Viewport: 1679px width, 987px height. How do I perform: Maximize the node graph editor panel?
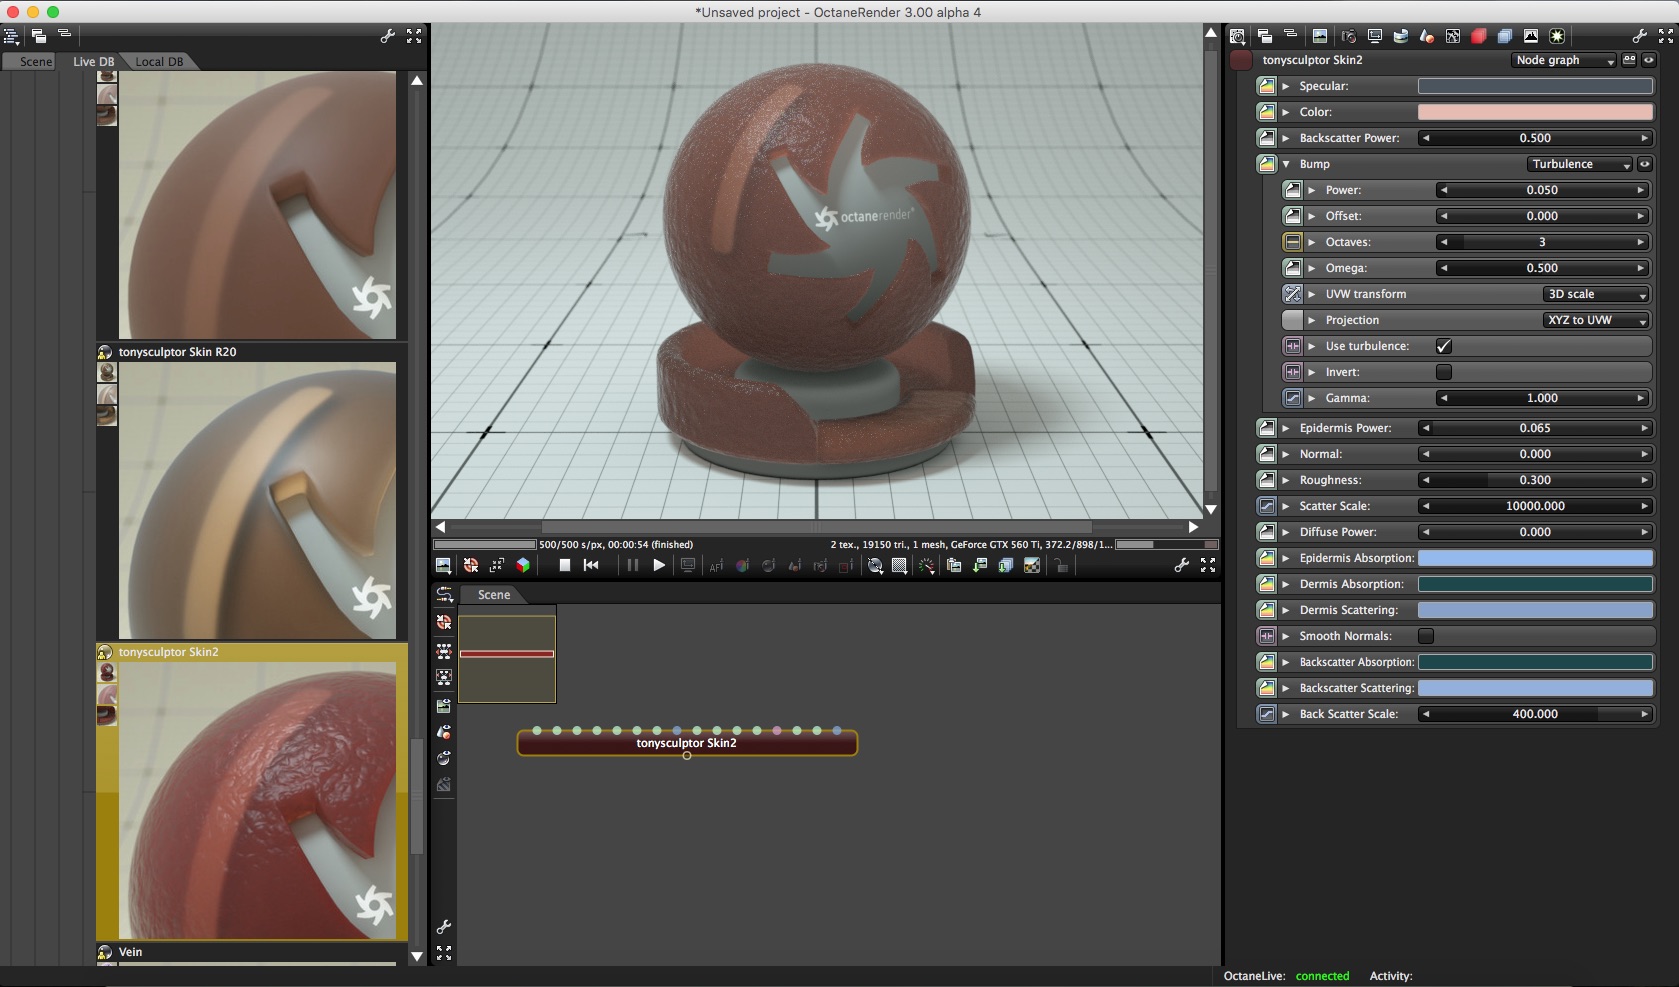[444, 953]
